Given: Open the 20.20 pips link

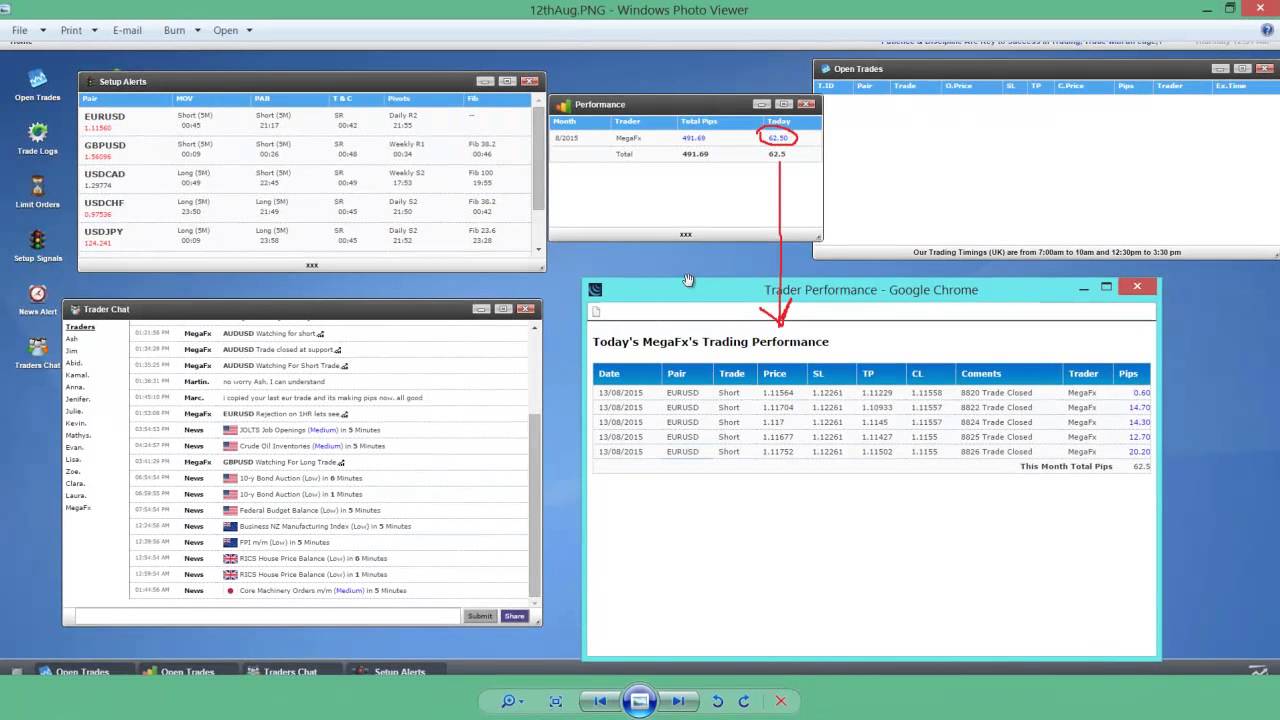Looking at the screenshot, I should [x=1139, y=451].
